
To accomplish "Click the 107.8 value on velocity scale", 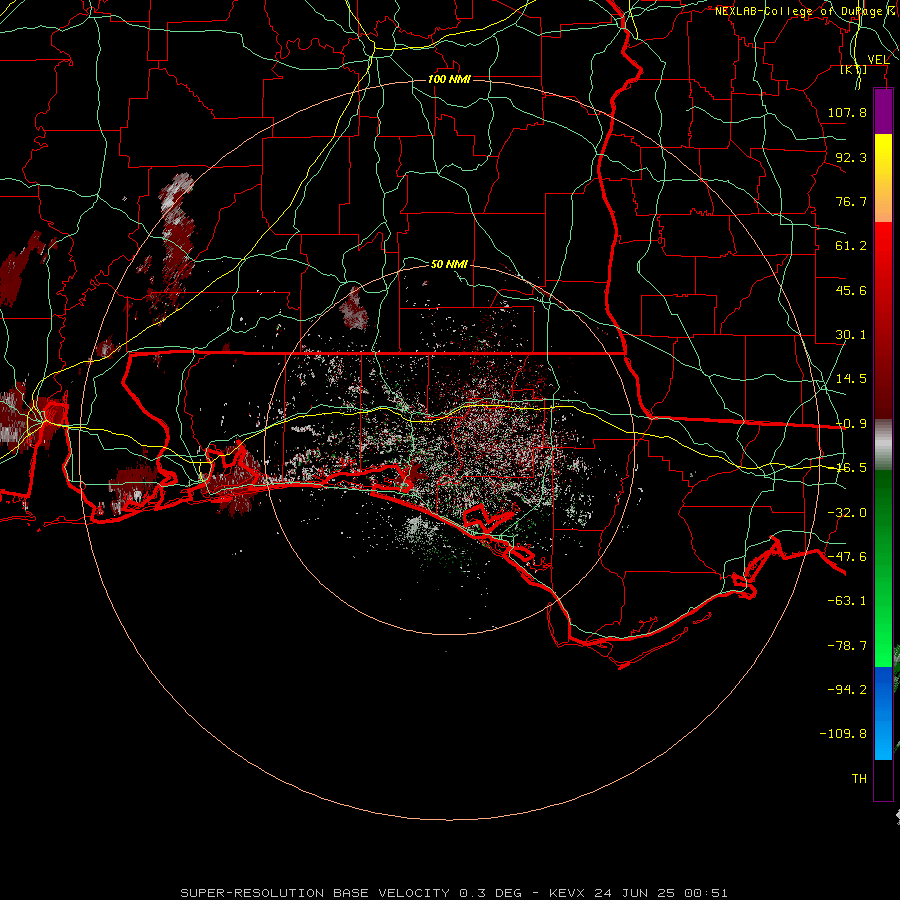I will tap(847, 112).
